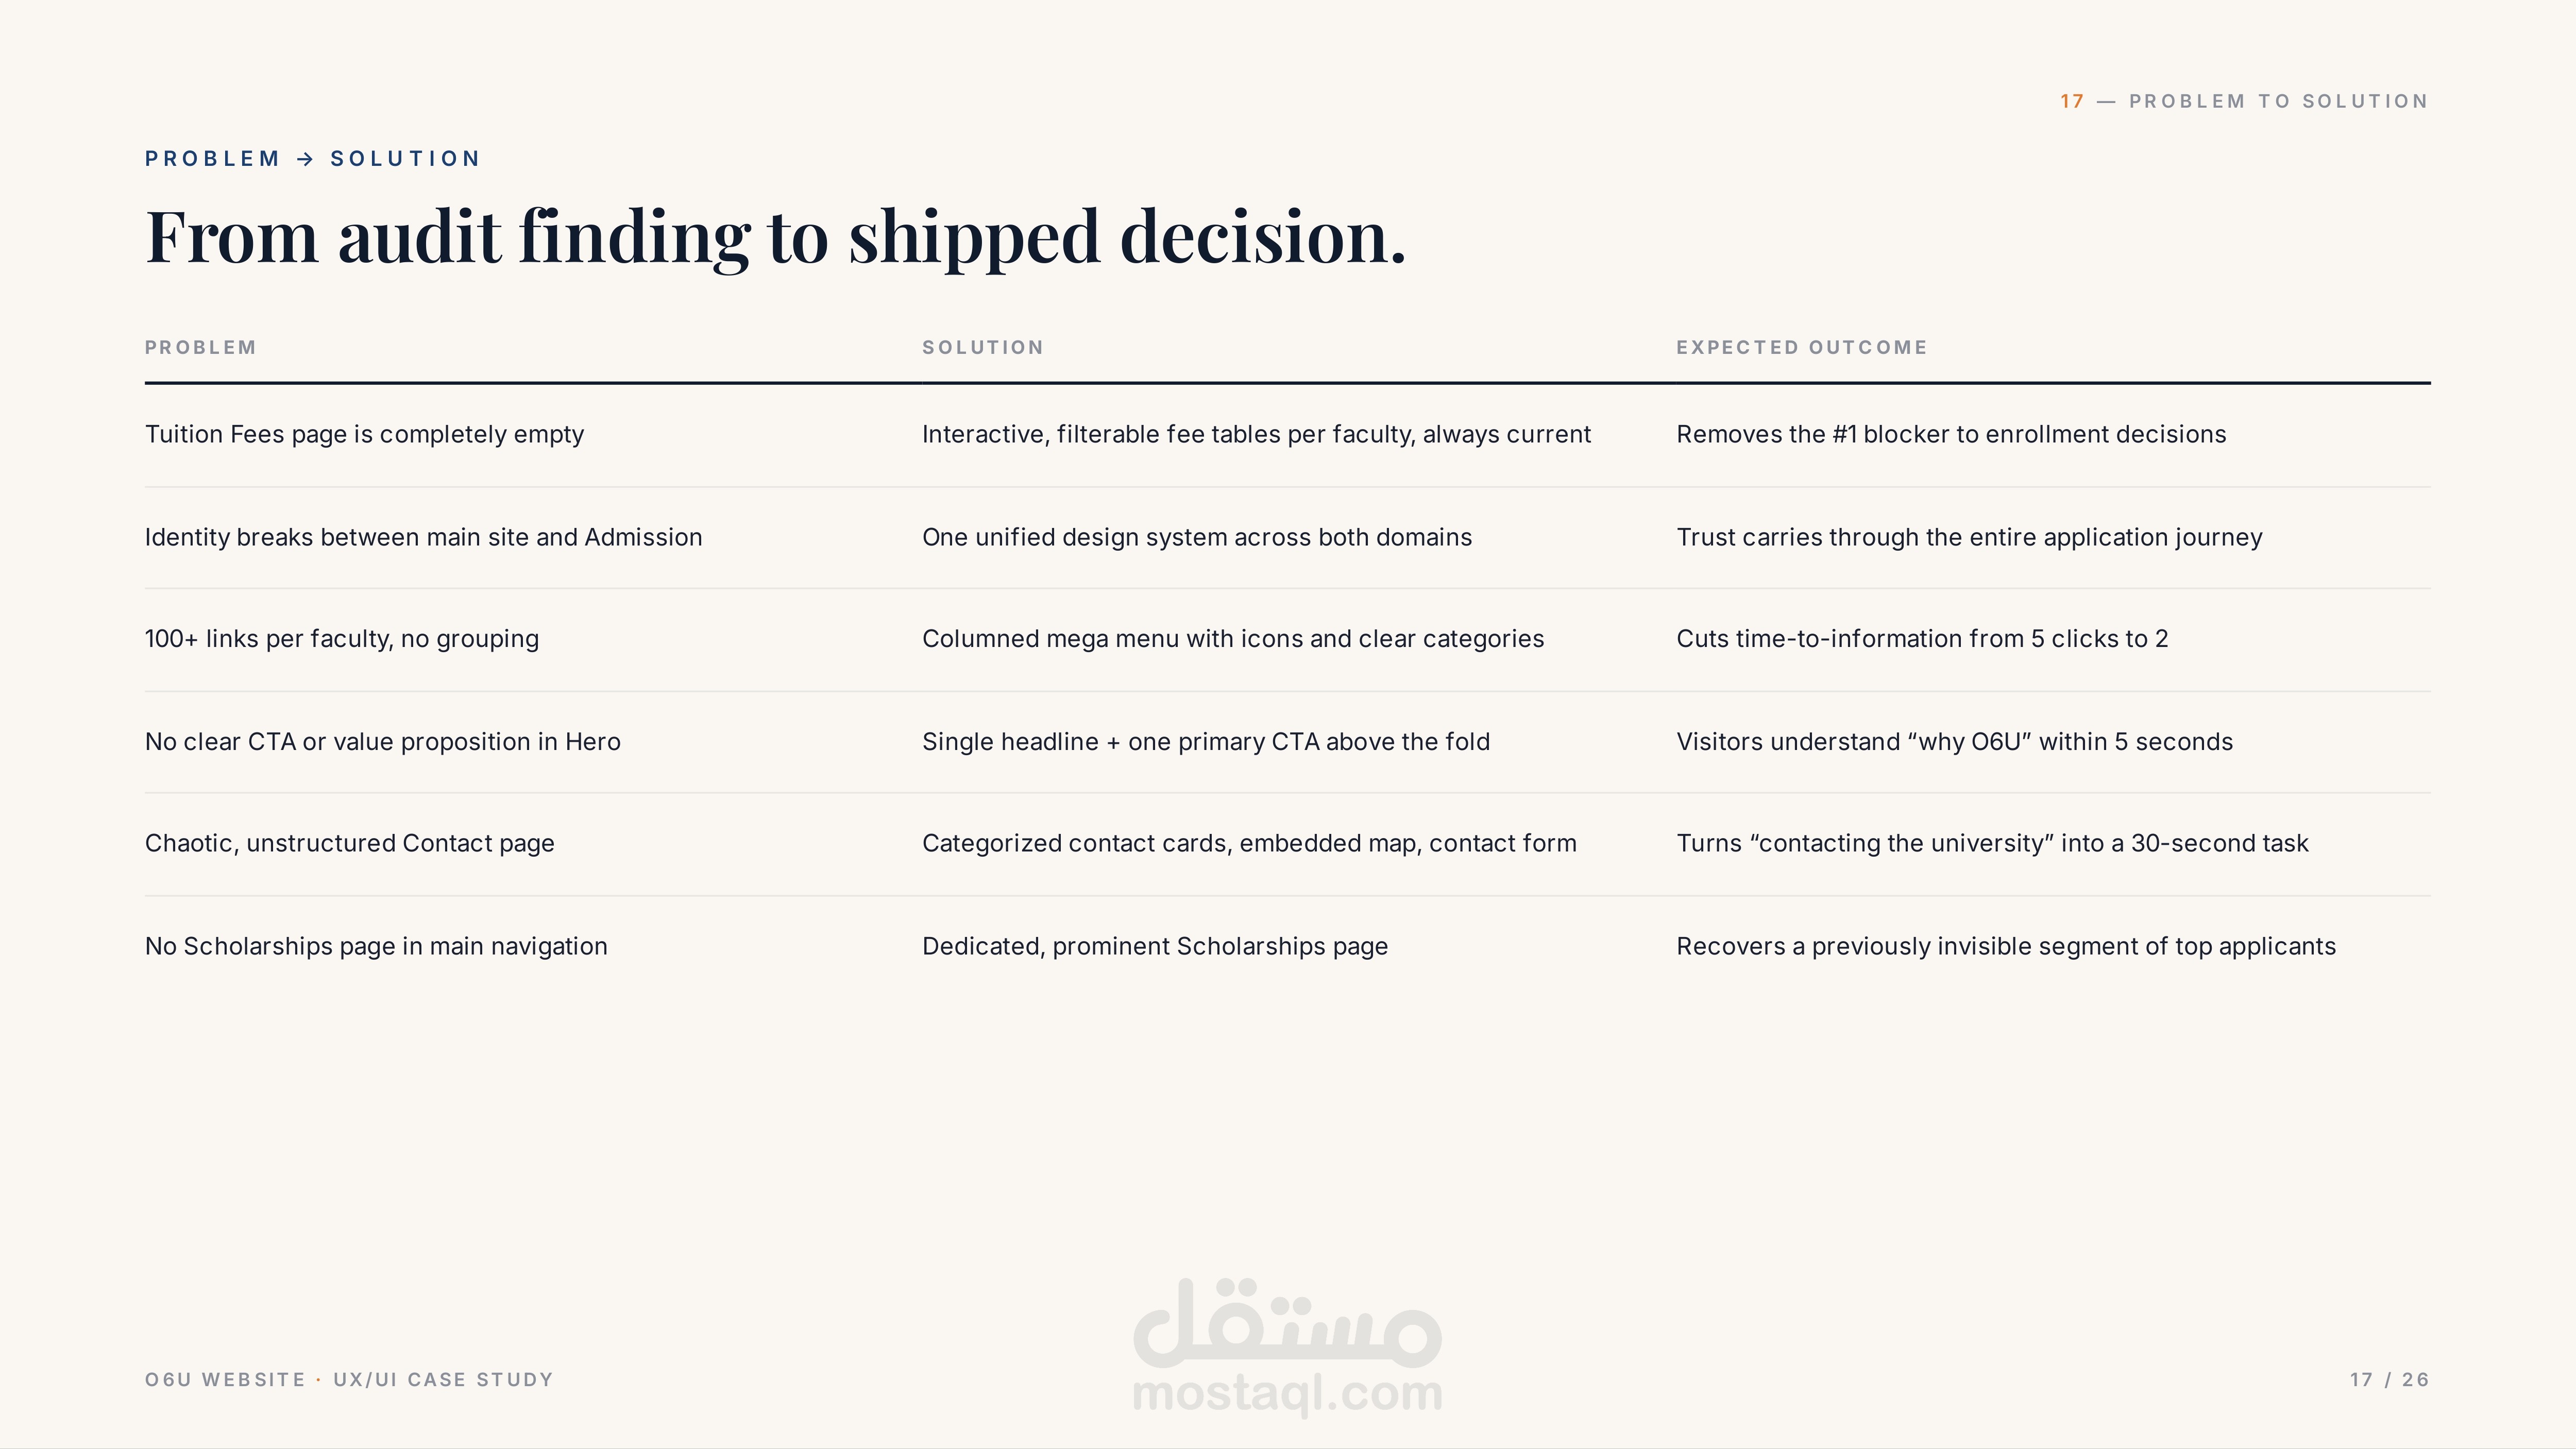Select the PROBLEM column header
The image size is (2576, 1449).
point(201,347)
